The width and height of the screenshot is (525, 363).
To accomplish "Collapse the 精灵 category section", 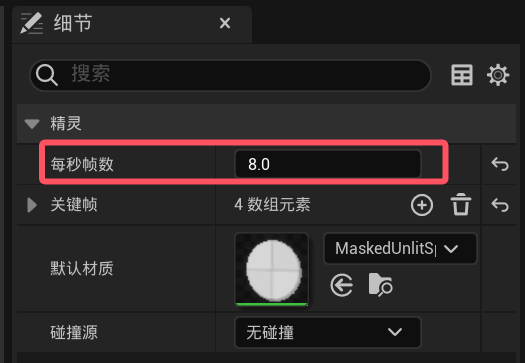I will coord(32,124).
